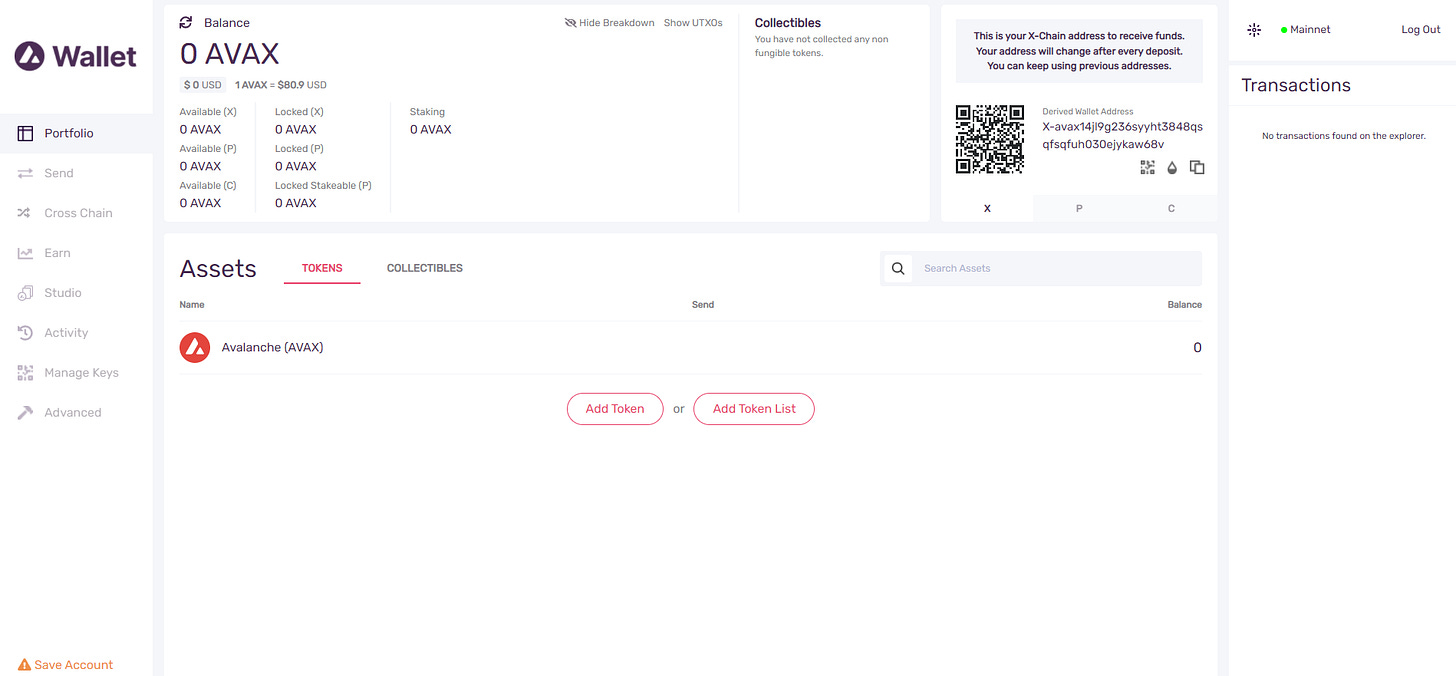Switch to the X chain address tab
Viewport: 1456px width, 676px height.
(x=987, y=208)
